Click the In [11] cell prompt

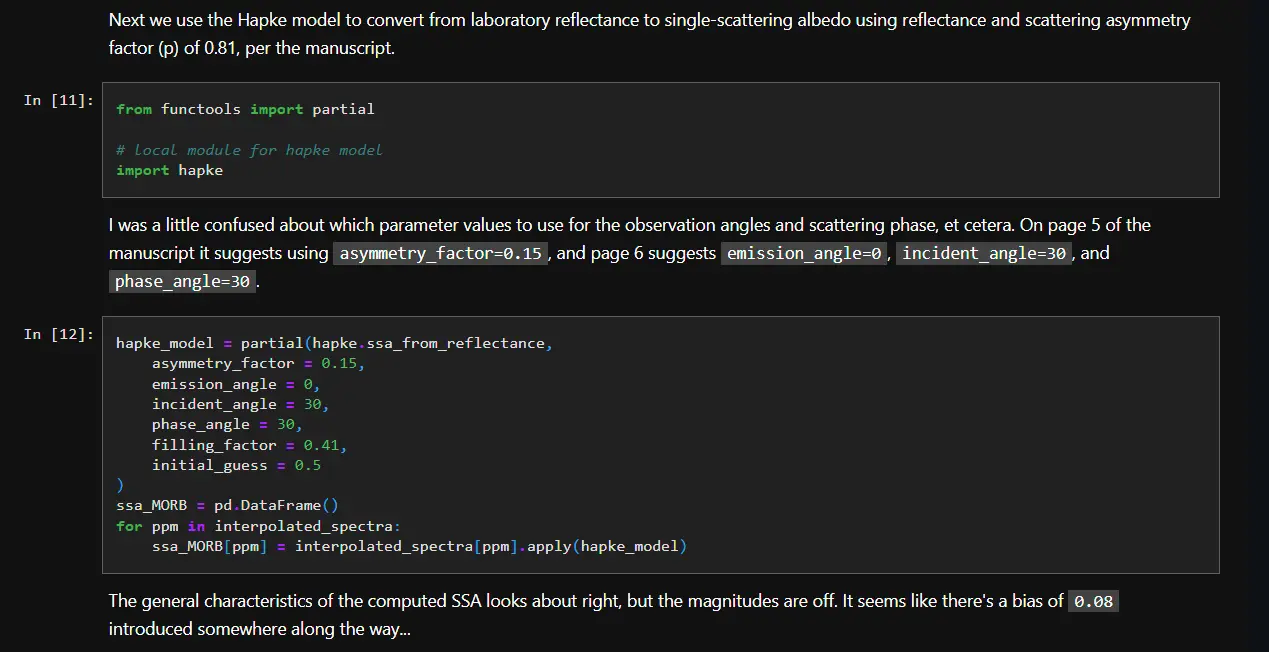[x=59, y=100]
